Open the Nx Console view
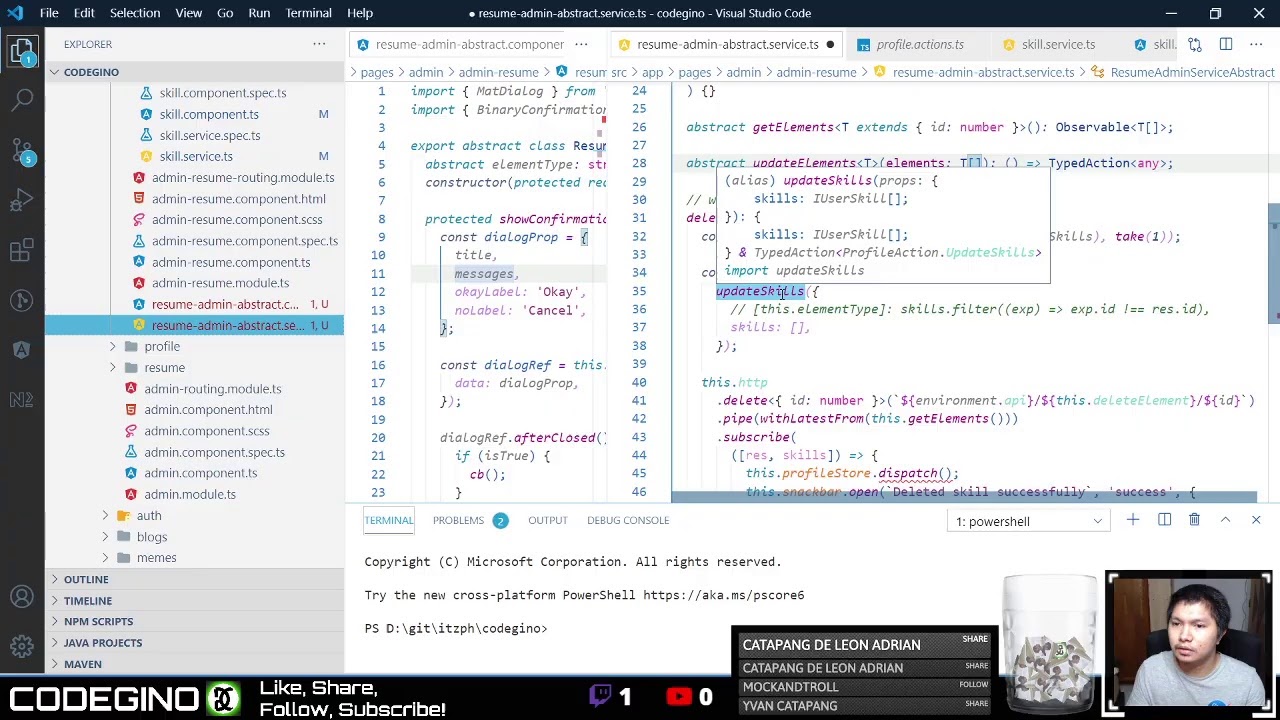The width and height of the screenshot is (1280, 720). [x=22, y=400]
